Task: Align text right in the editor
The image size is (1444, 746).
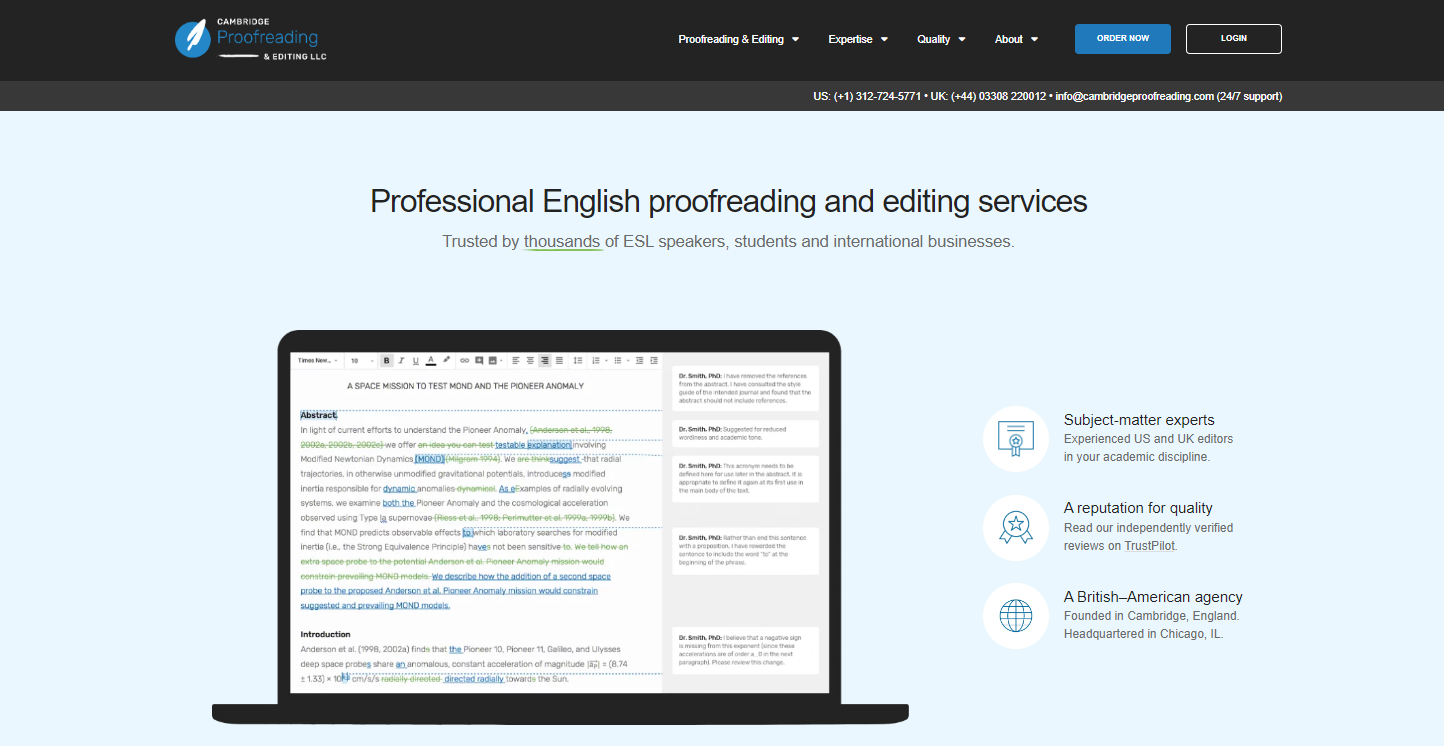Action: (545, 360)
